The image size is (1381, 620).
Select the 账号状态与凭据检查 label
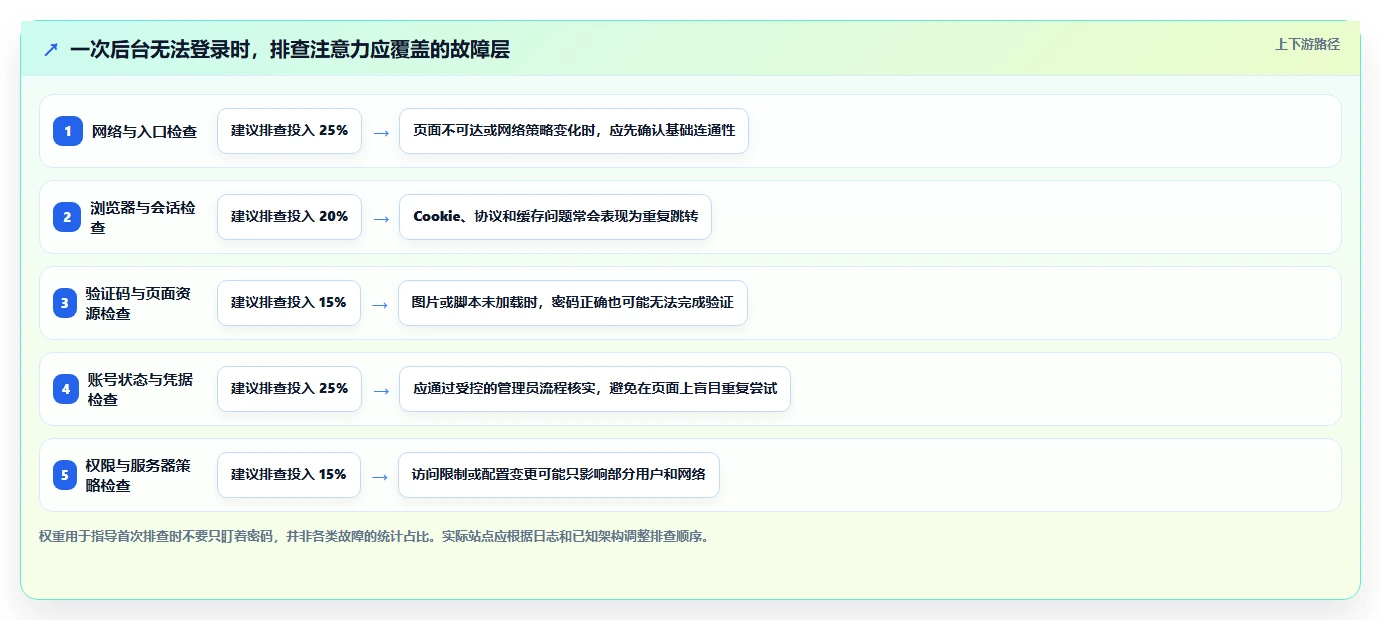[141, 389]
